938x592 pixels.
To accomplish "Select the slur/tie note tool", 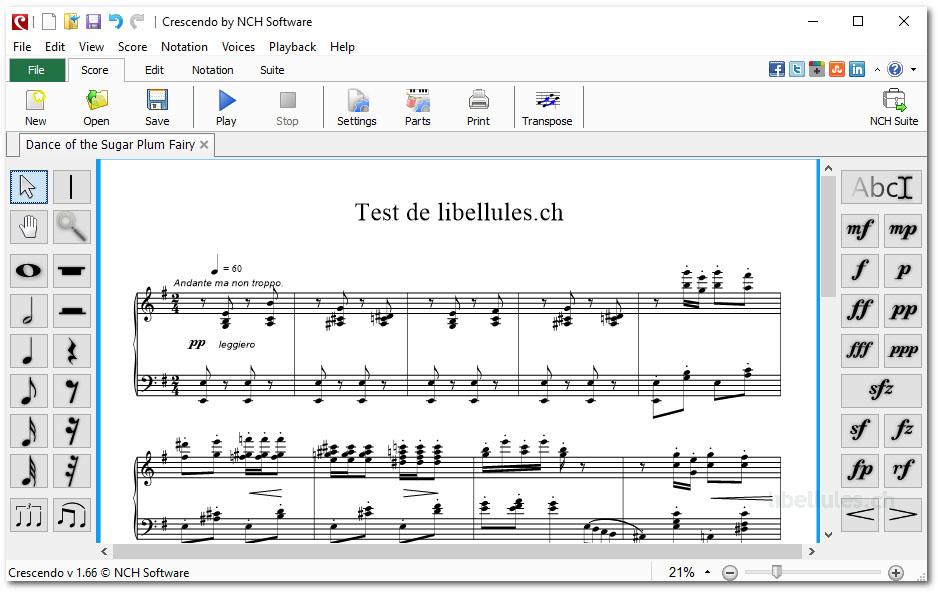I will (x=72, y=515).
